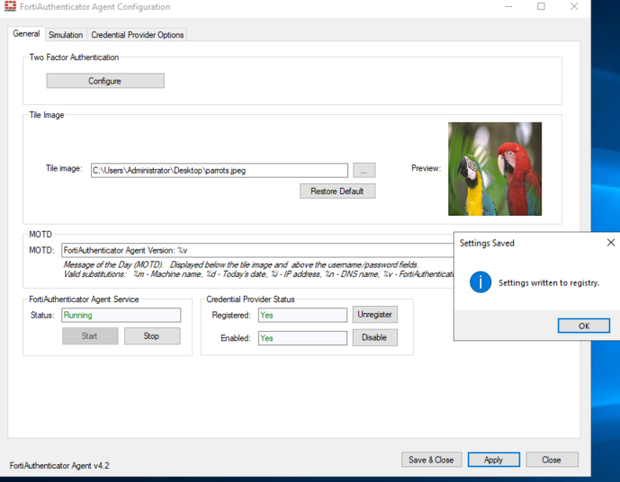Apply the configuration settings
Image resolution: width=620 pixels, height=482 pixels.
[493, 460]
